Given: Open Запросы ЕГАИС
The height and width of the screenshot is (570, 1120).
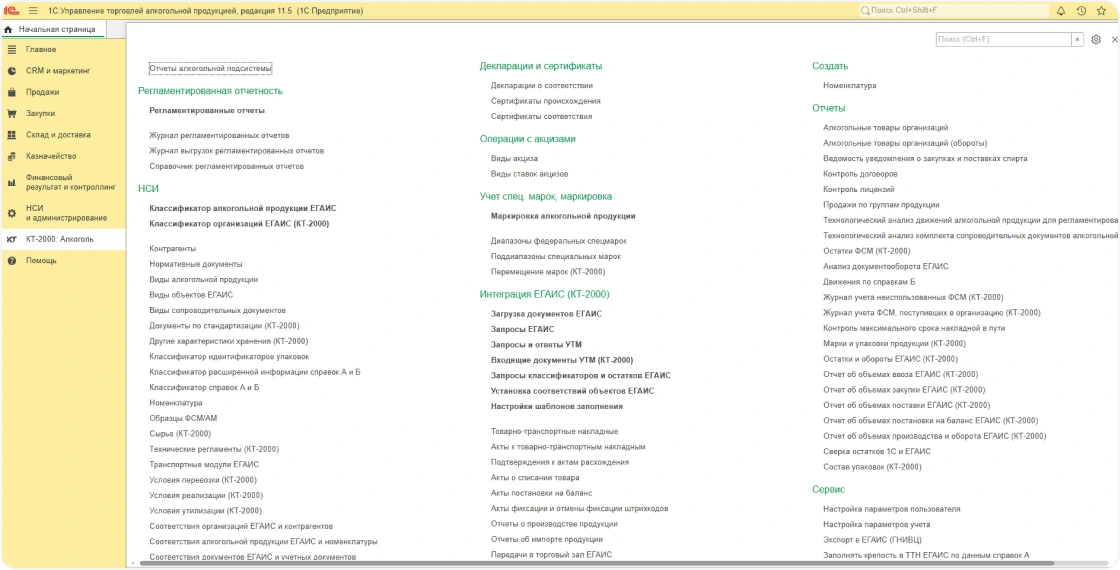Looking at the screenshot, I should point(522,329).
